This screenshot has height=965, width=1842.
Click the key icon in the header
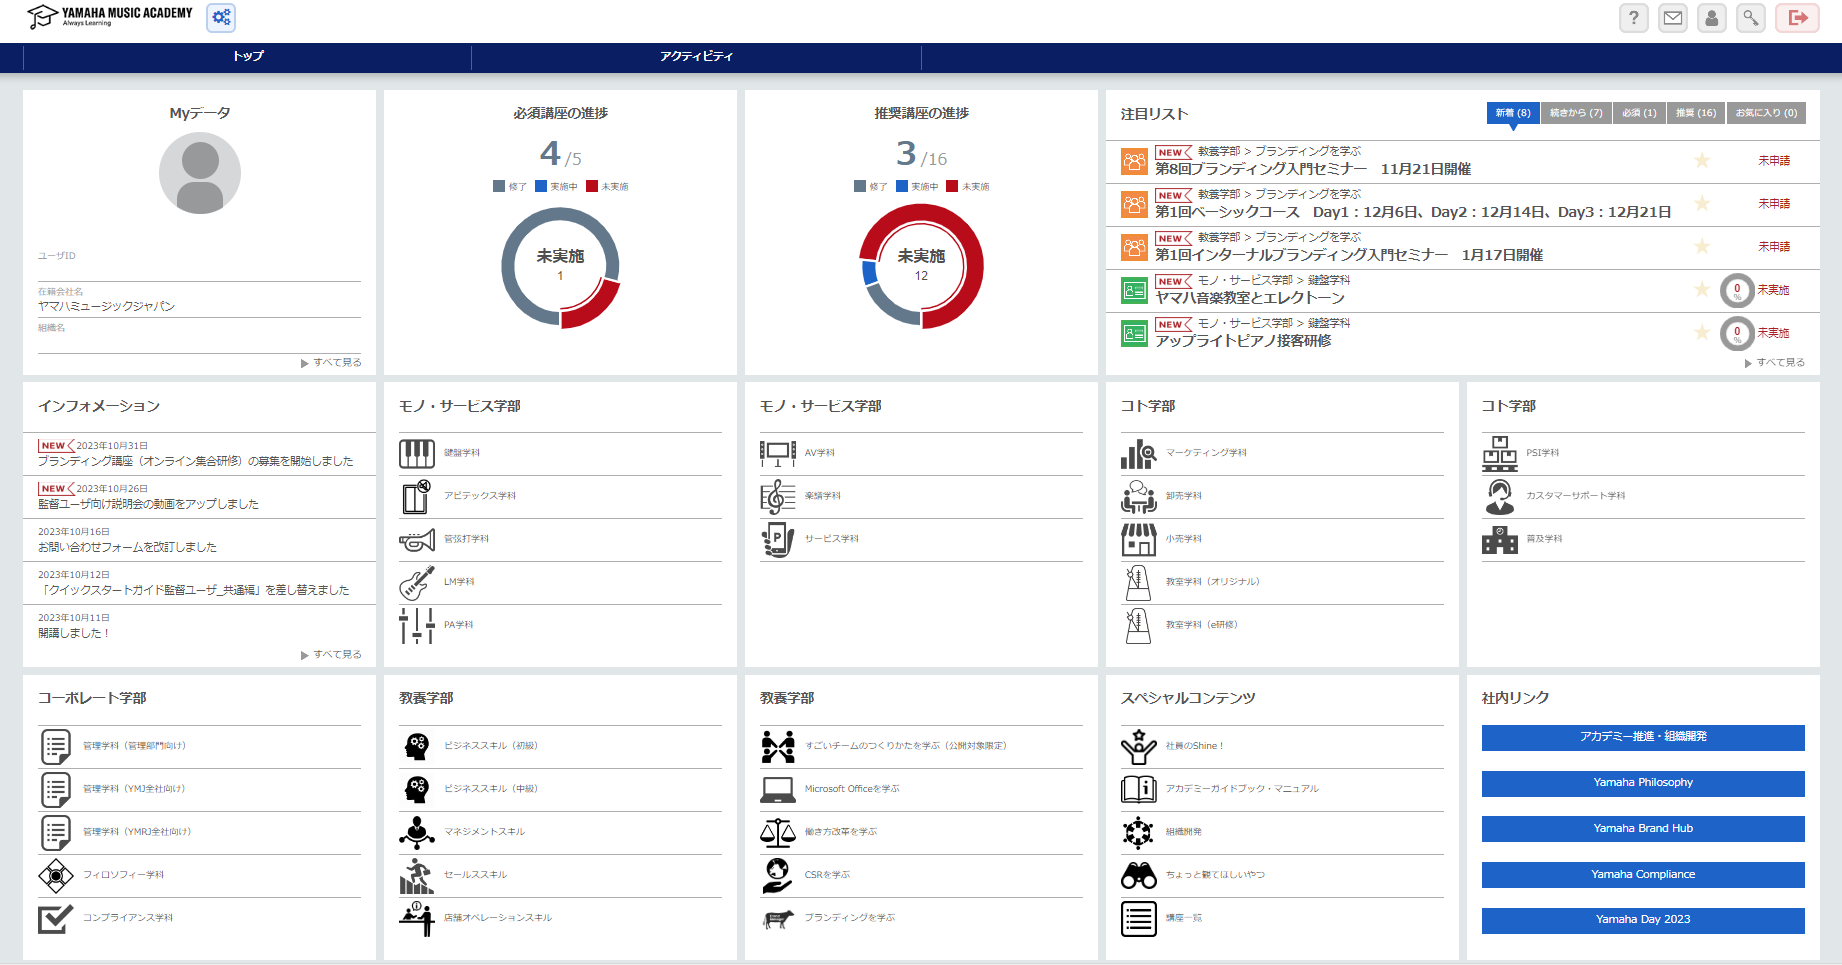(x=1751, y=17)
